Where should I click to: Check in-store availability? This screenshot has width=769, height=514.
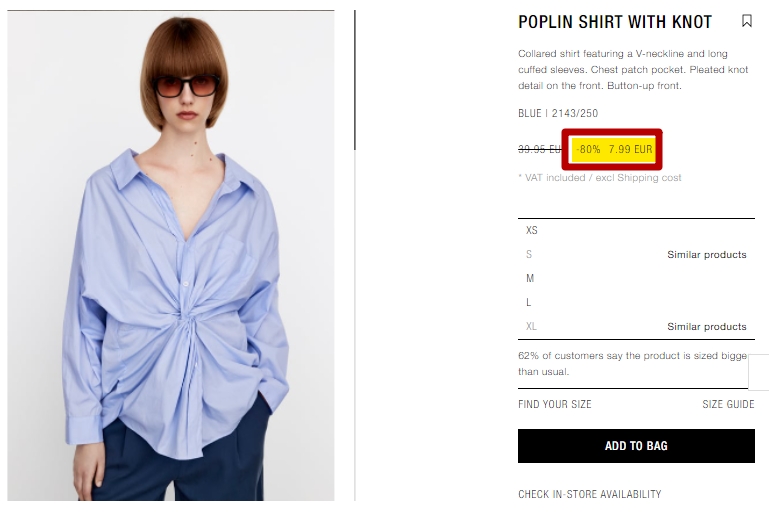(x=590, y=494)
